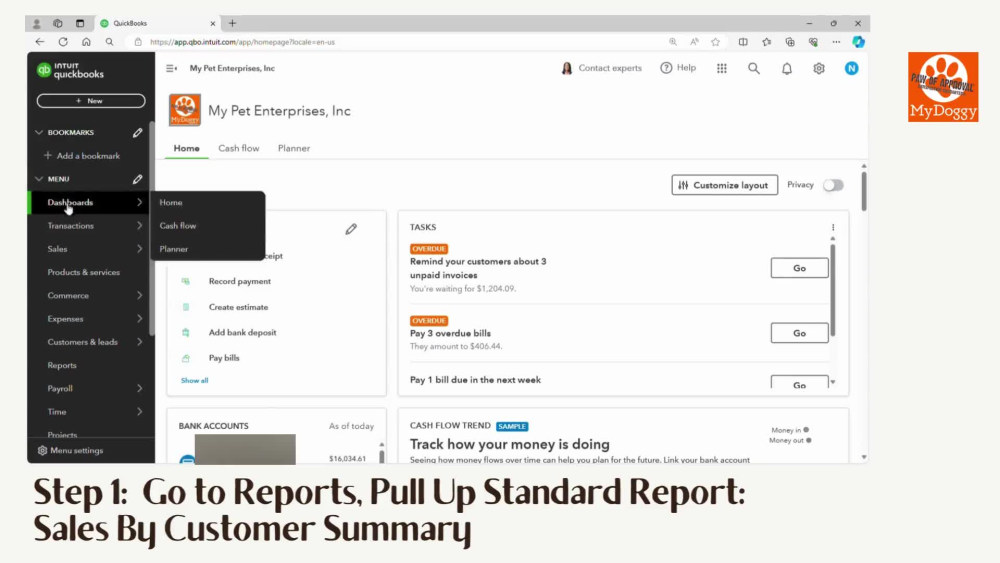Open the settings gear icon
The width and height of the screenshot is (1000, 563).
coord(819,68)
